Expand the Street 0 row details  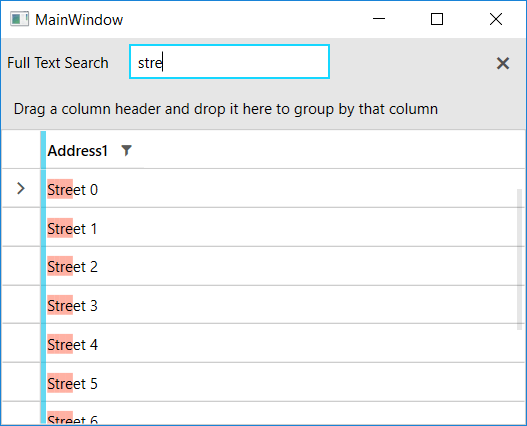coord(21,189)
